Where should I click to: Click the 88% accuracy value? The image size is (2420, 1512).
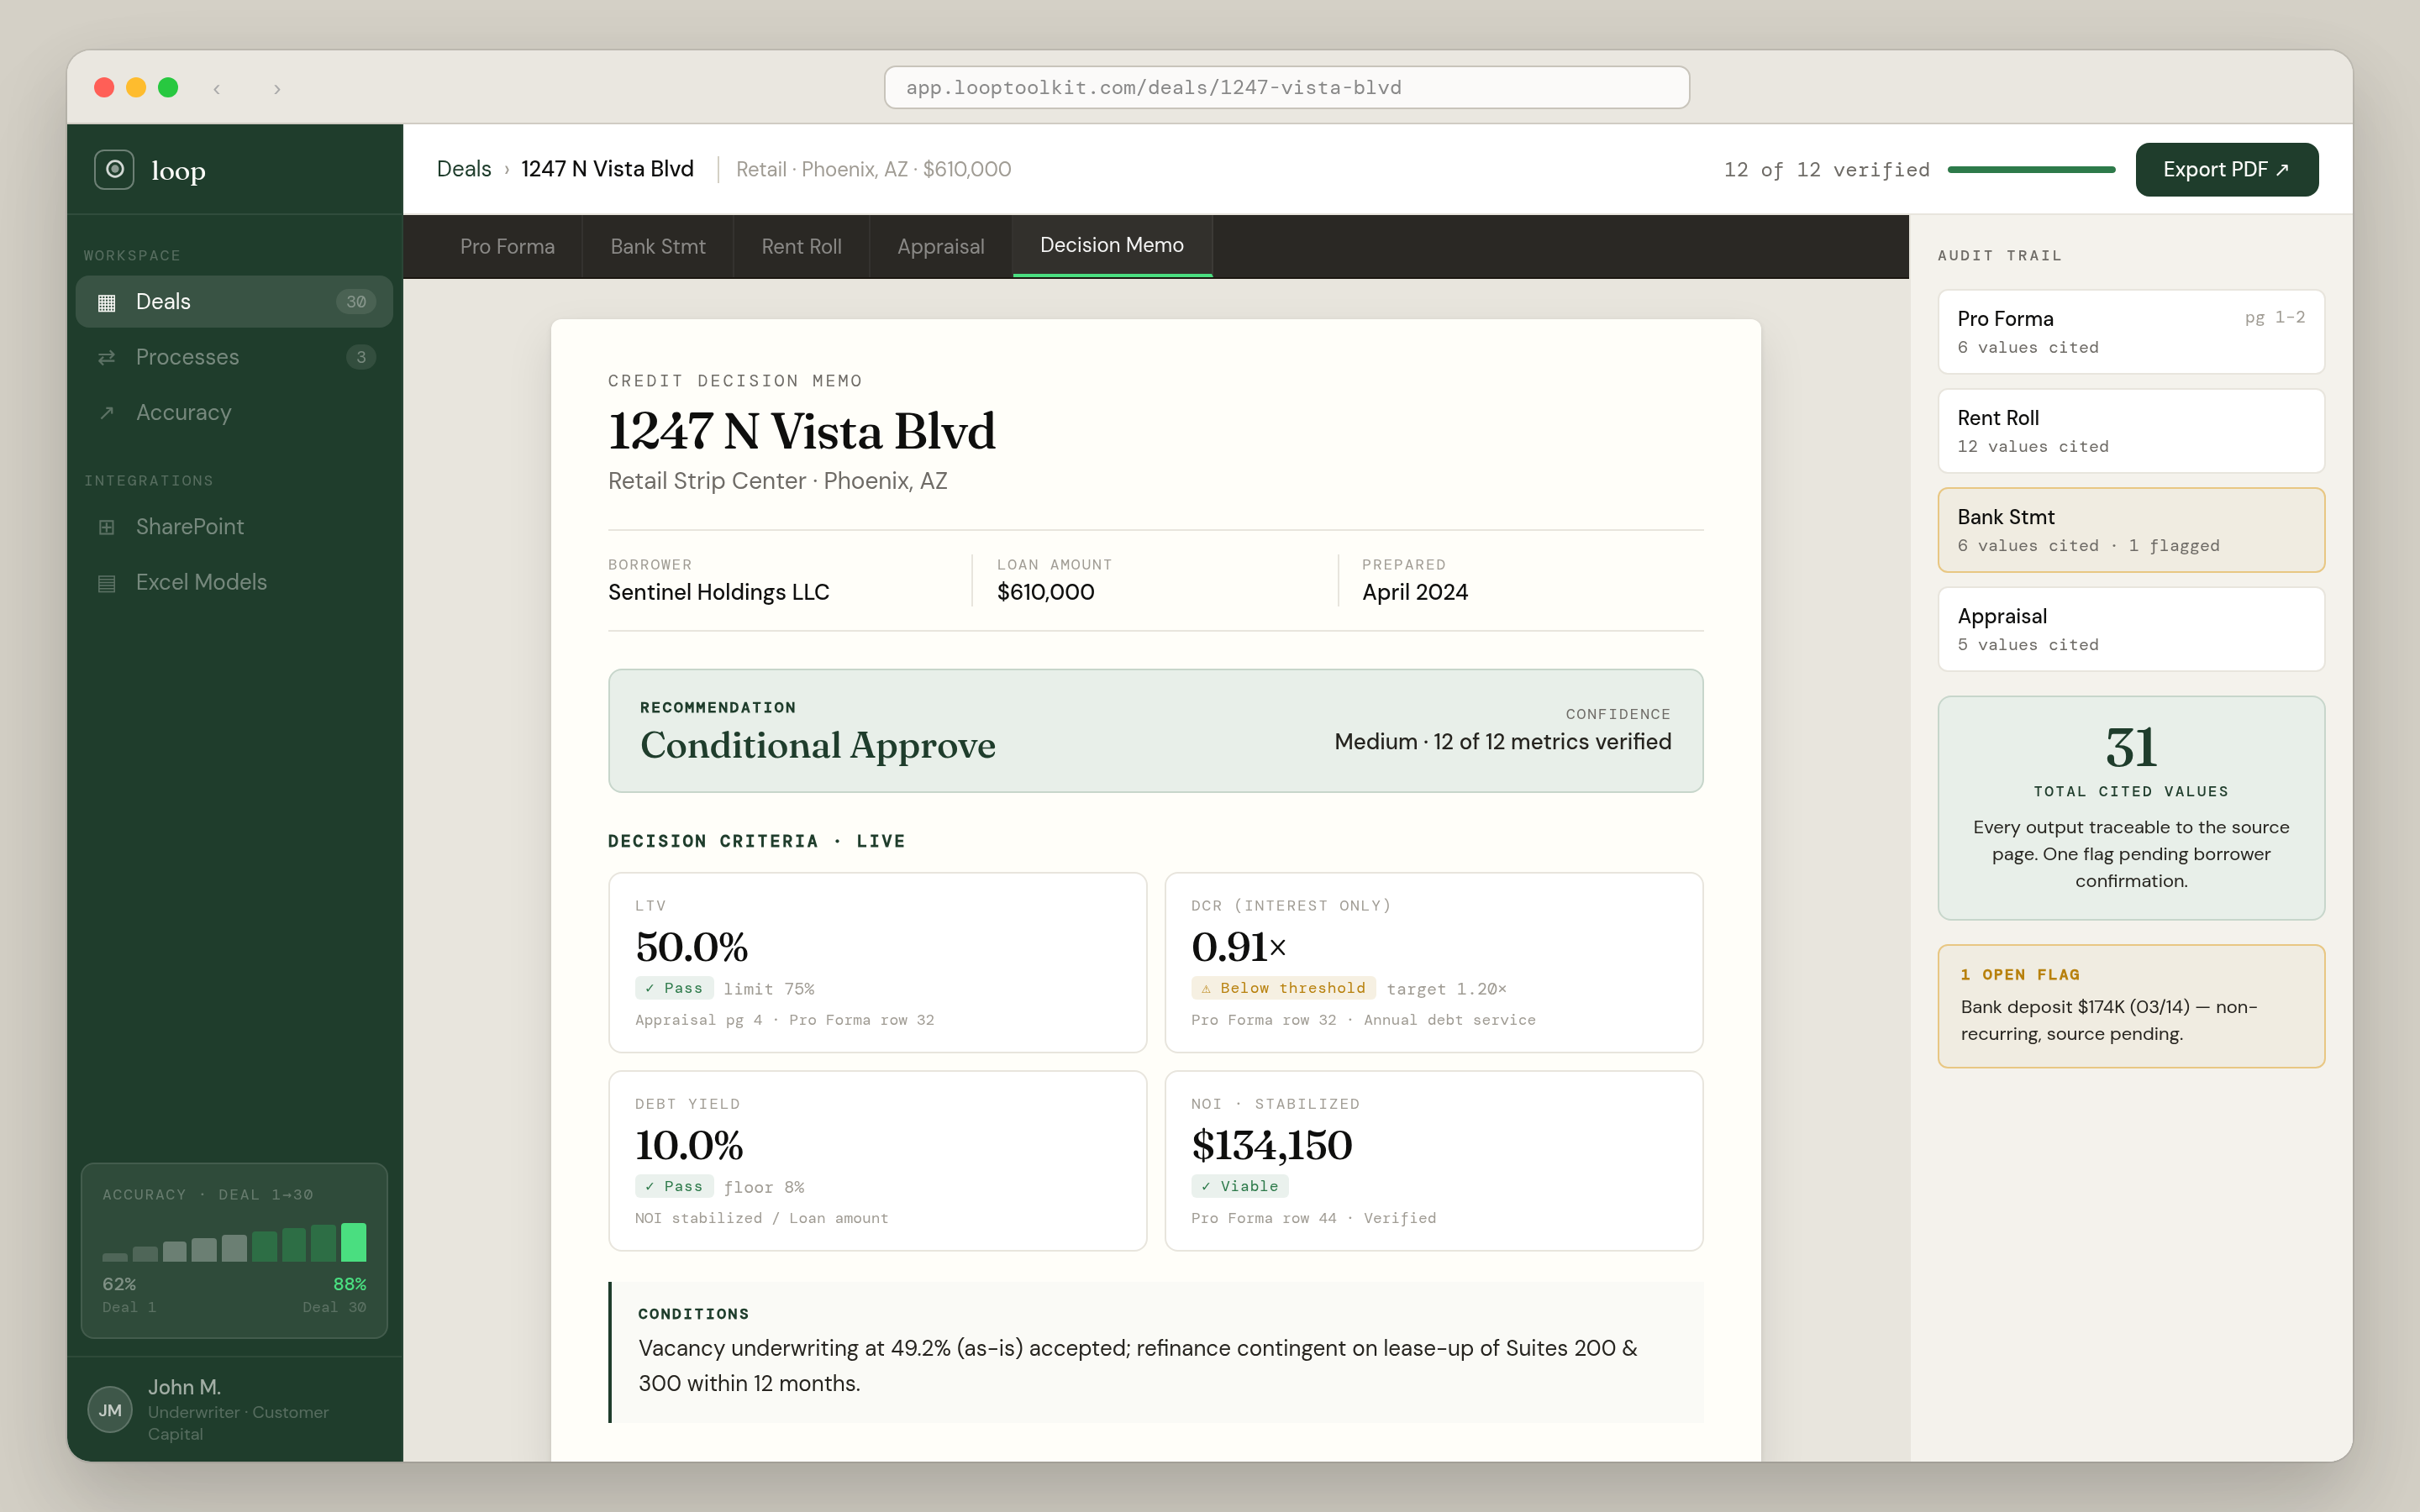[349, 1284]
